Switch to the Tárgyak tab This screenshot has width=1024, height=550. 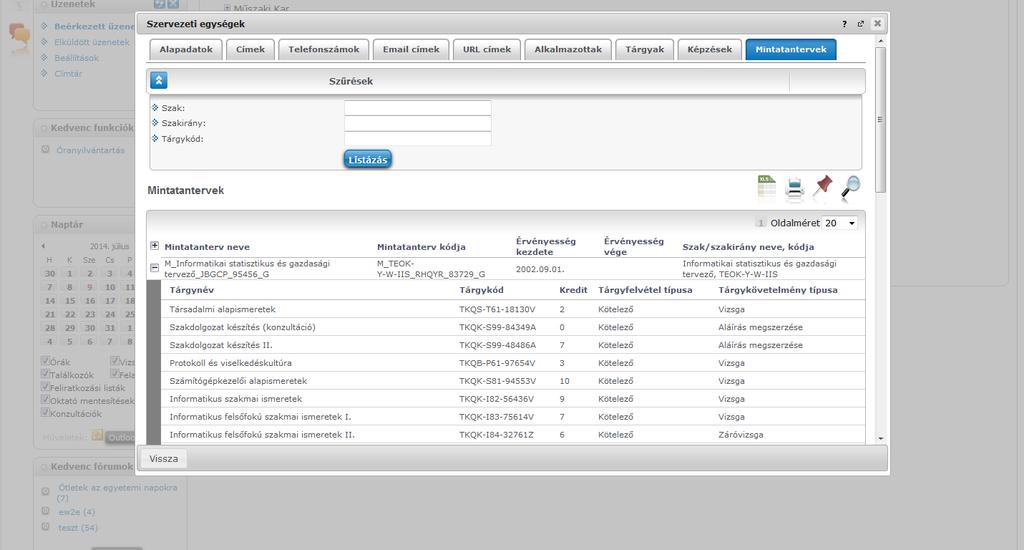(x=645, y=50)
